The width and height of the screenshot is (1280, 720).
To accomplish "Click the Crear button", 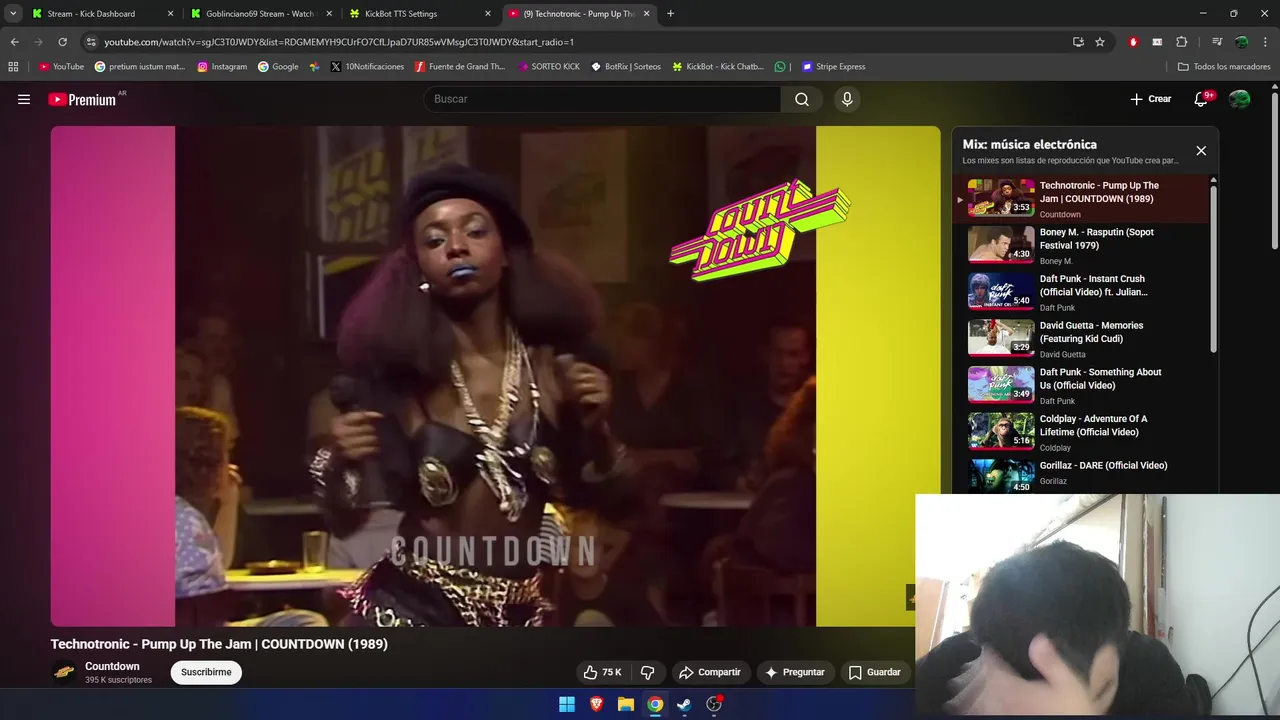I will point(1150,99).
